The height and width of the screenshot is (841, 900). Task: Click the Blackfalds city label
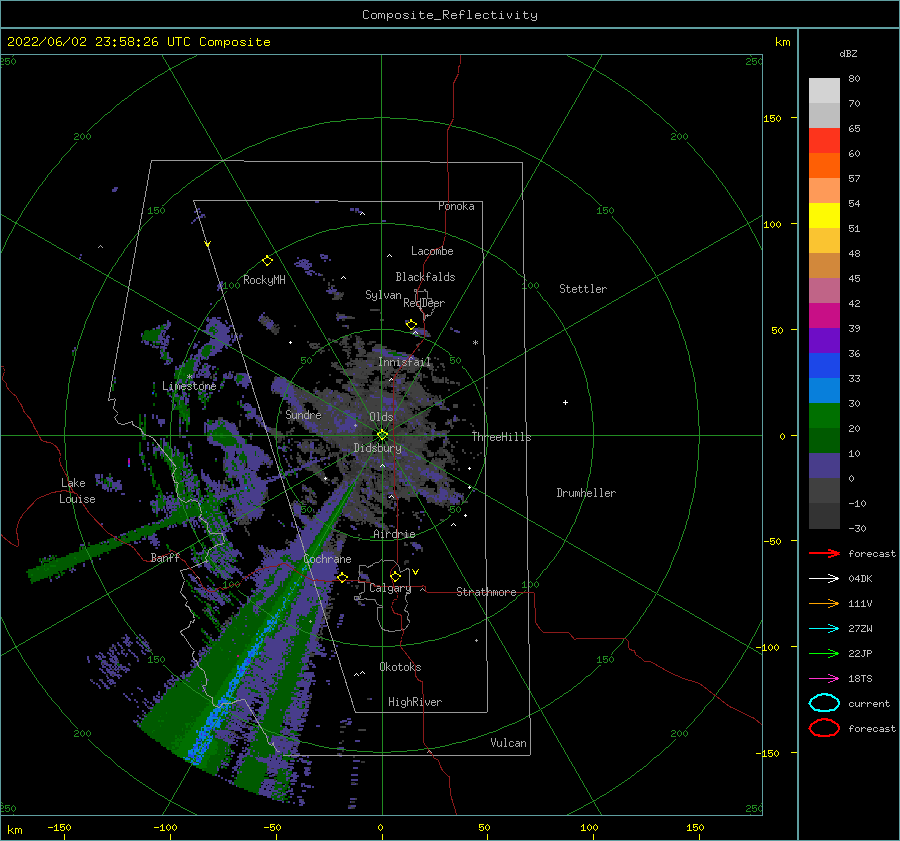pos(425,277)
